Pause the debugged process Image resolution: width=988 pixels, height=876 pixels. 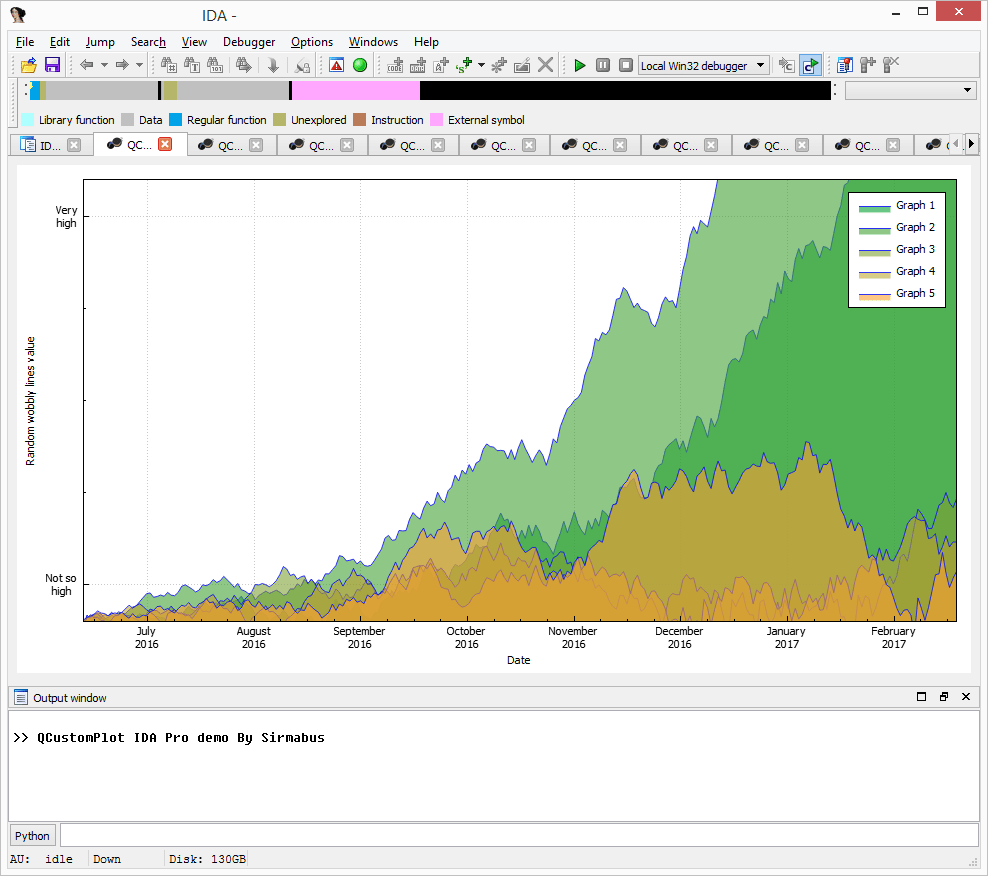[x=603, y=65]
